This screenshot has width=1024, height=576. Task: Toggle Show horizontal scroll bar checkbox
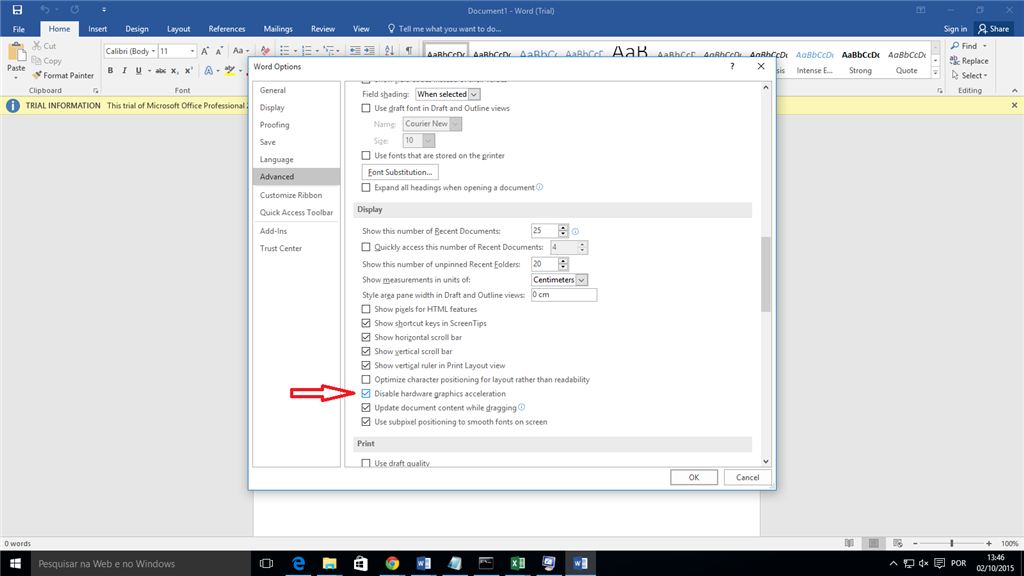click(366, 338)
